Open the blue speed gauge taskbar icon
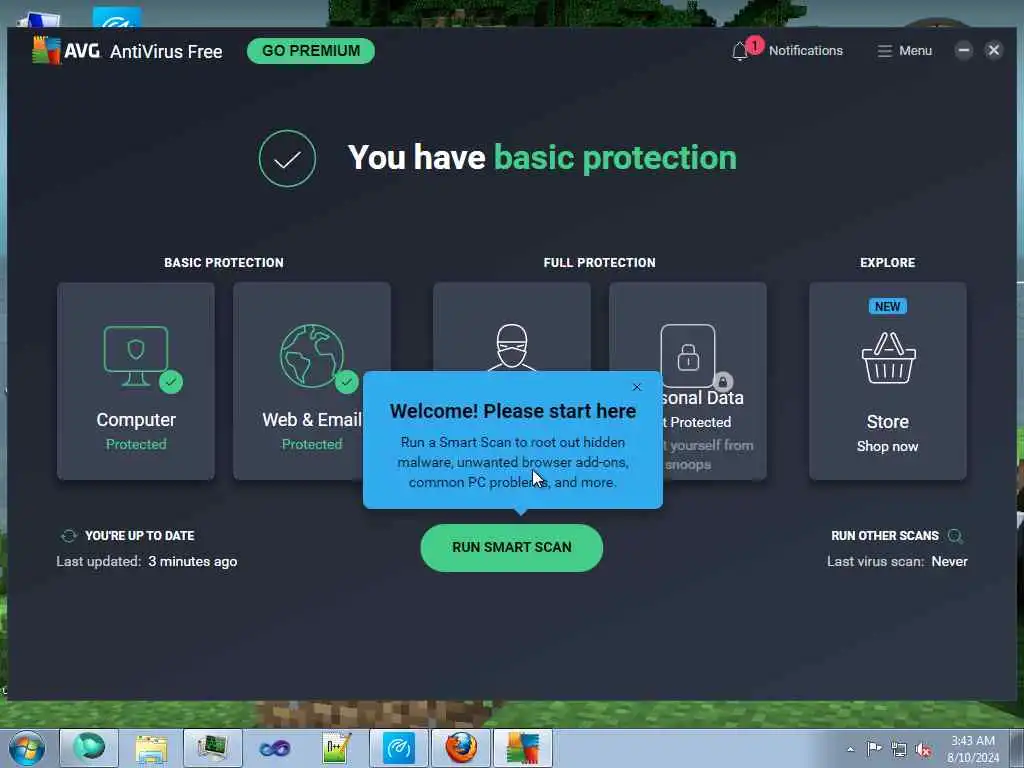This screenshot has height=768, width=1024. [399, 748]
